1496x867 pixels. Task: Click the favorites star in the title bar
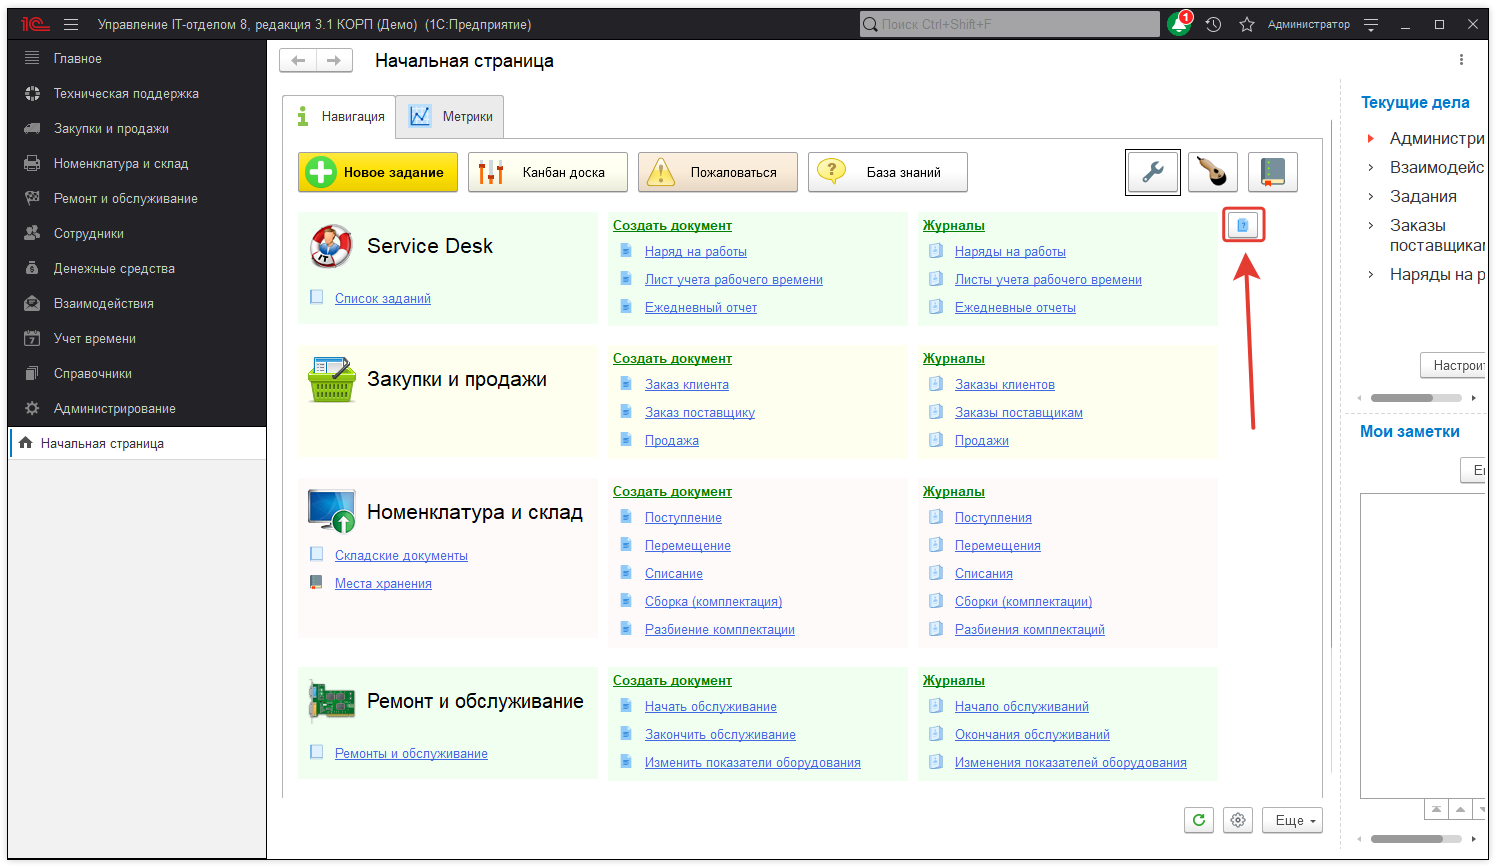(1246, 23)
